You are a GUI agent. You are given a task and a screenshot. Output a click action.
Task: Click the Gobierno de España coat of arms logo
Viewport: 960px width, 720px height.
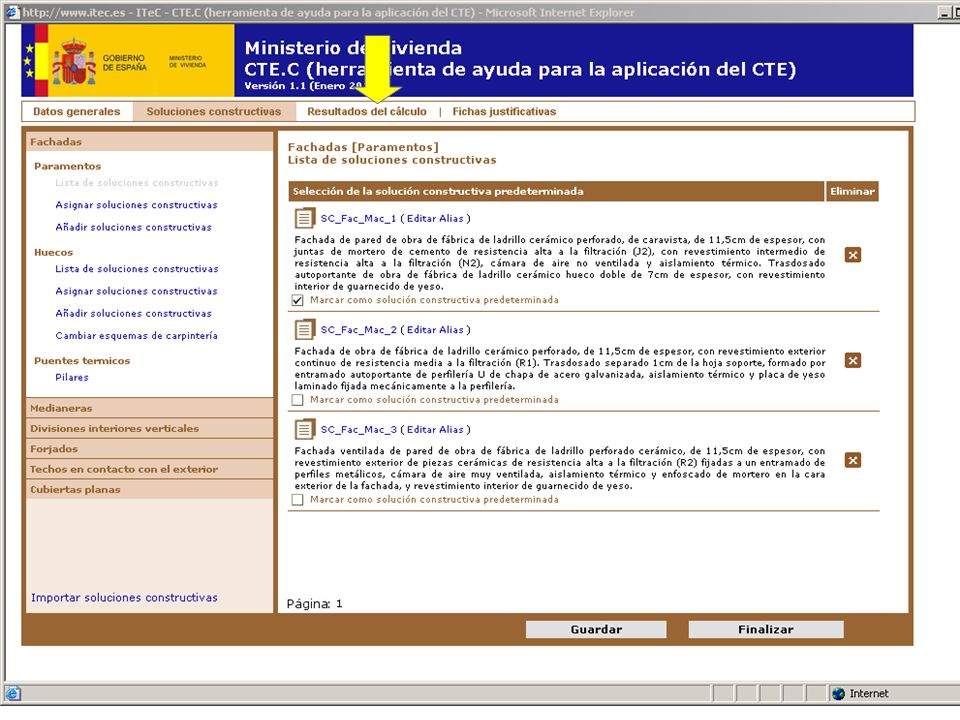(x=74, y=61)
